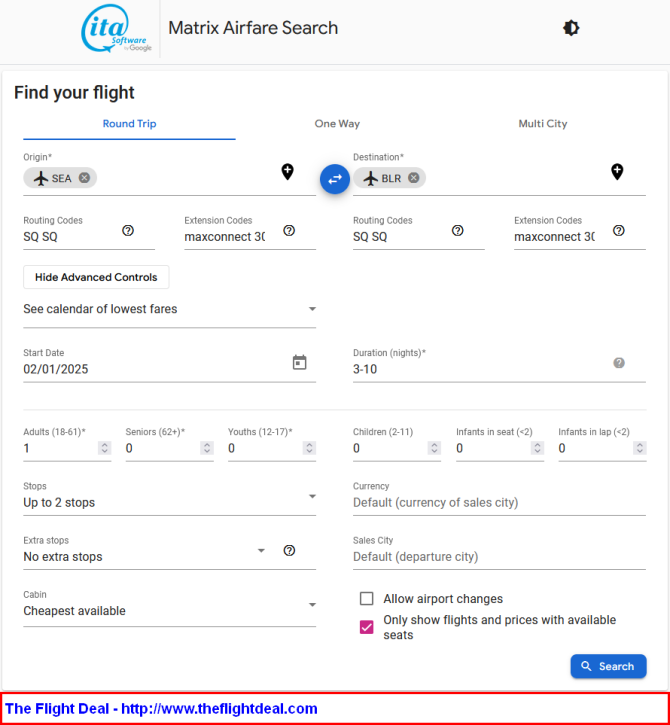Image resolution: width=670 pixels, height=725 pixels.
Task: Click the Find your flight heading
Action: tap(74, 92)
